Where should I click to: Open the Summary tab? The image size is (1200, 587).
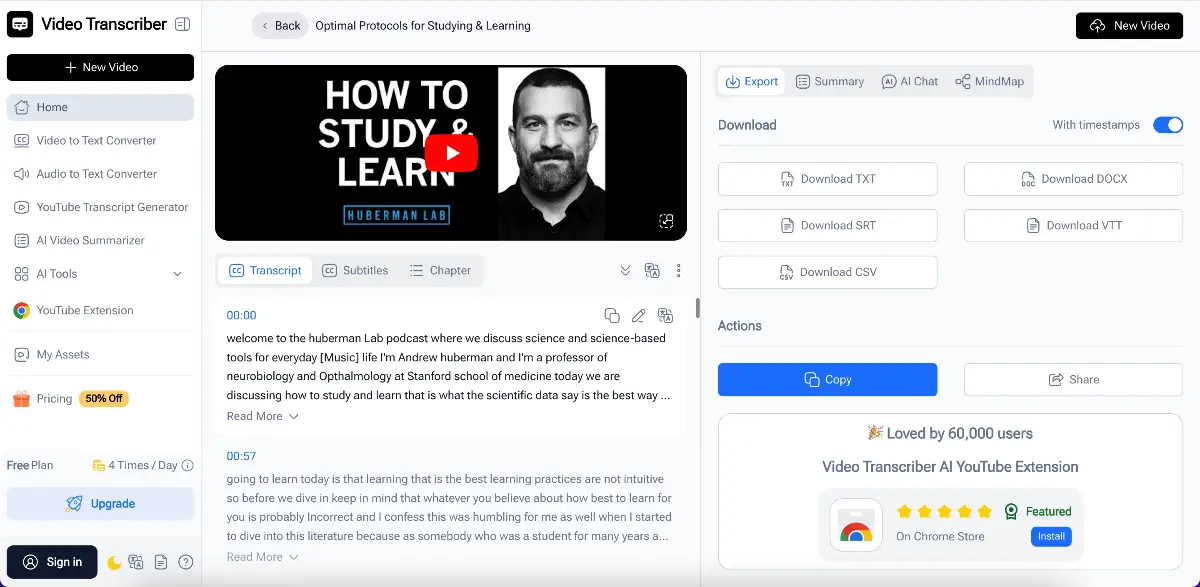(x=830, y=81)
